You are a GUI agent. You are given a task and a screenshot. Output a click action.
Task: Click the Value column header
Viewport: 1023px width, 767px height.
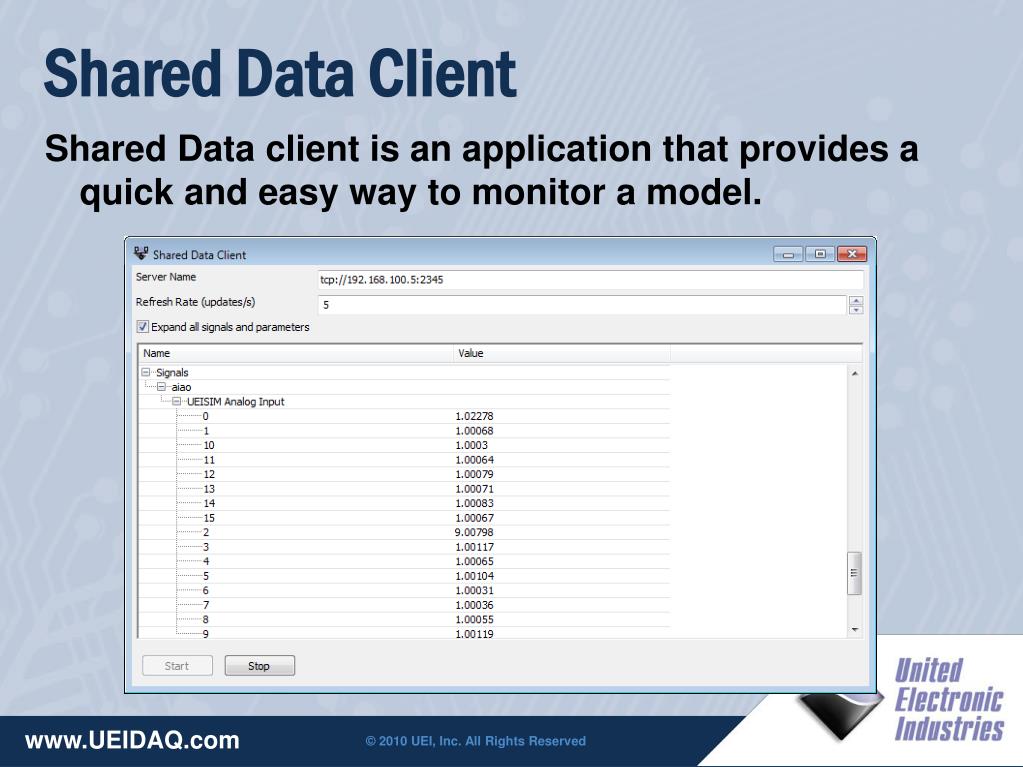(562, 353)
